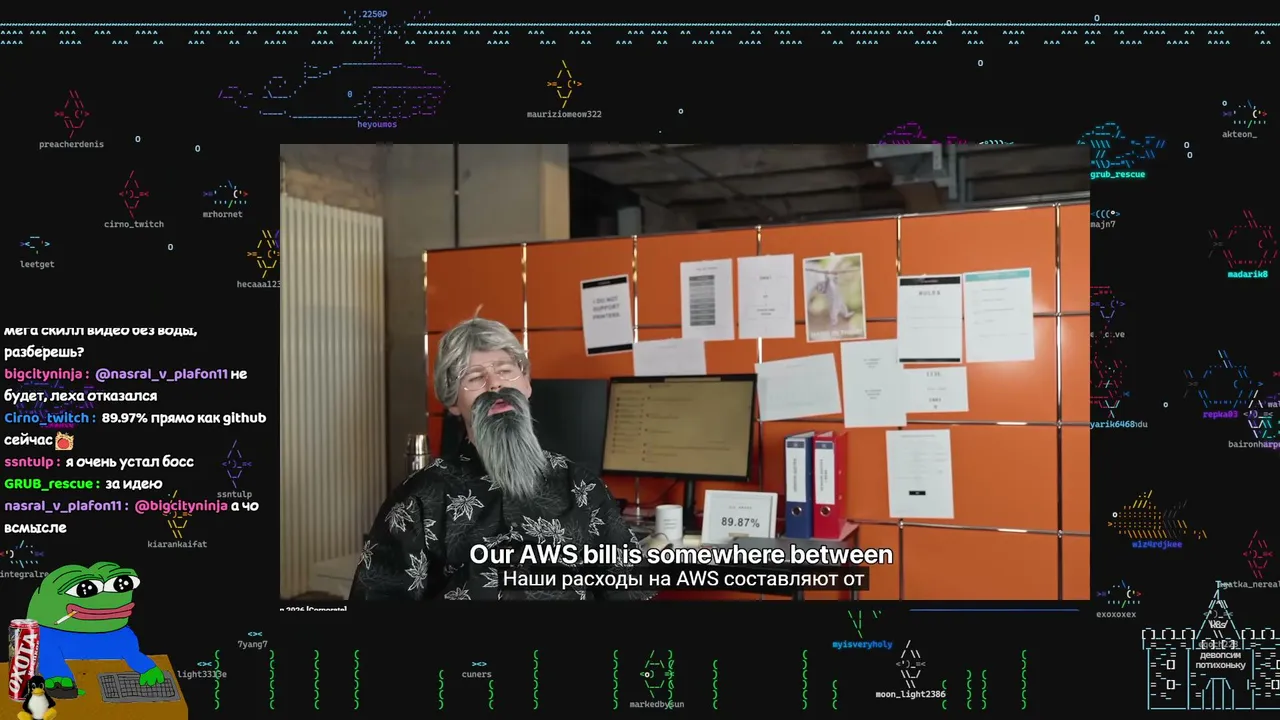Click GRUB_rescue name in chat

tap(49, 484)
